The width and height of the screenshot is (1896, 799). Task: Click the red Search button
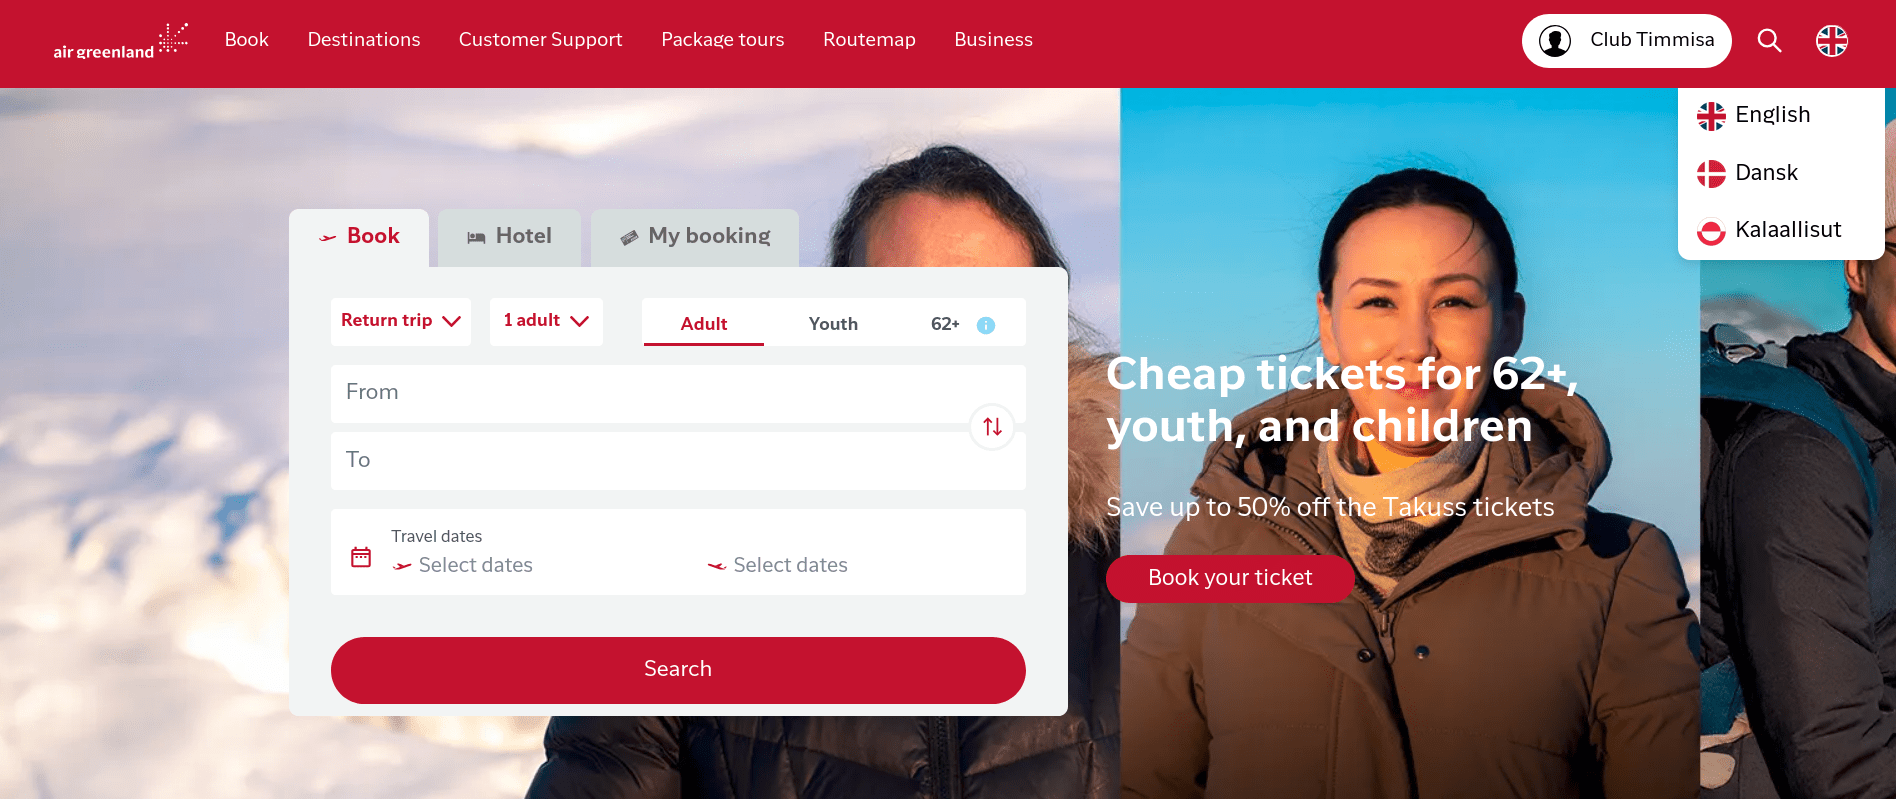[x=678, y=670]
